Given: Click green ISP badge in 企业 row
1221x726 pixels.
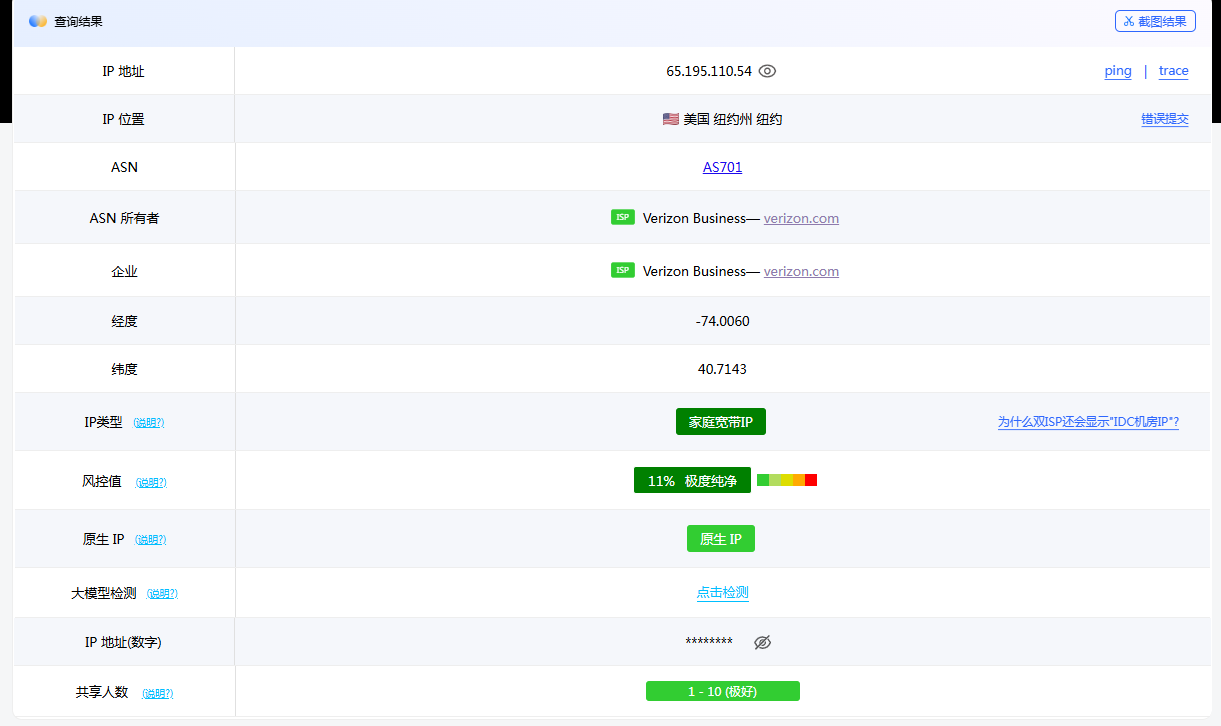Looking at the screenshot, I should point(623,270).
